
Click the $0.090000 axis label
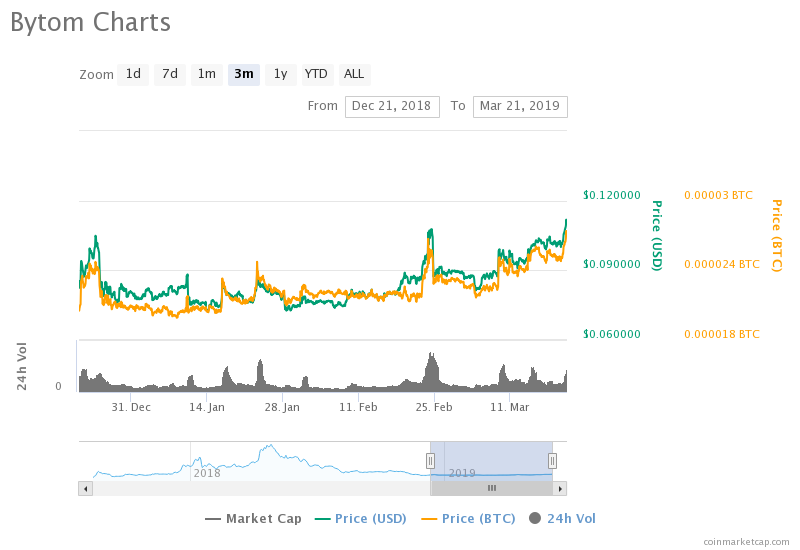(612, 264)
